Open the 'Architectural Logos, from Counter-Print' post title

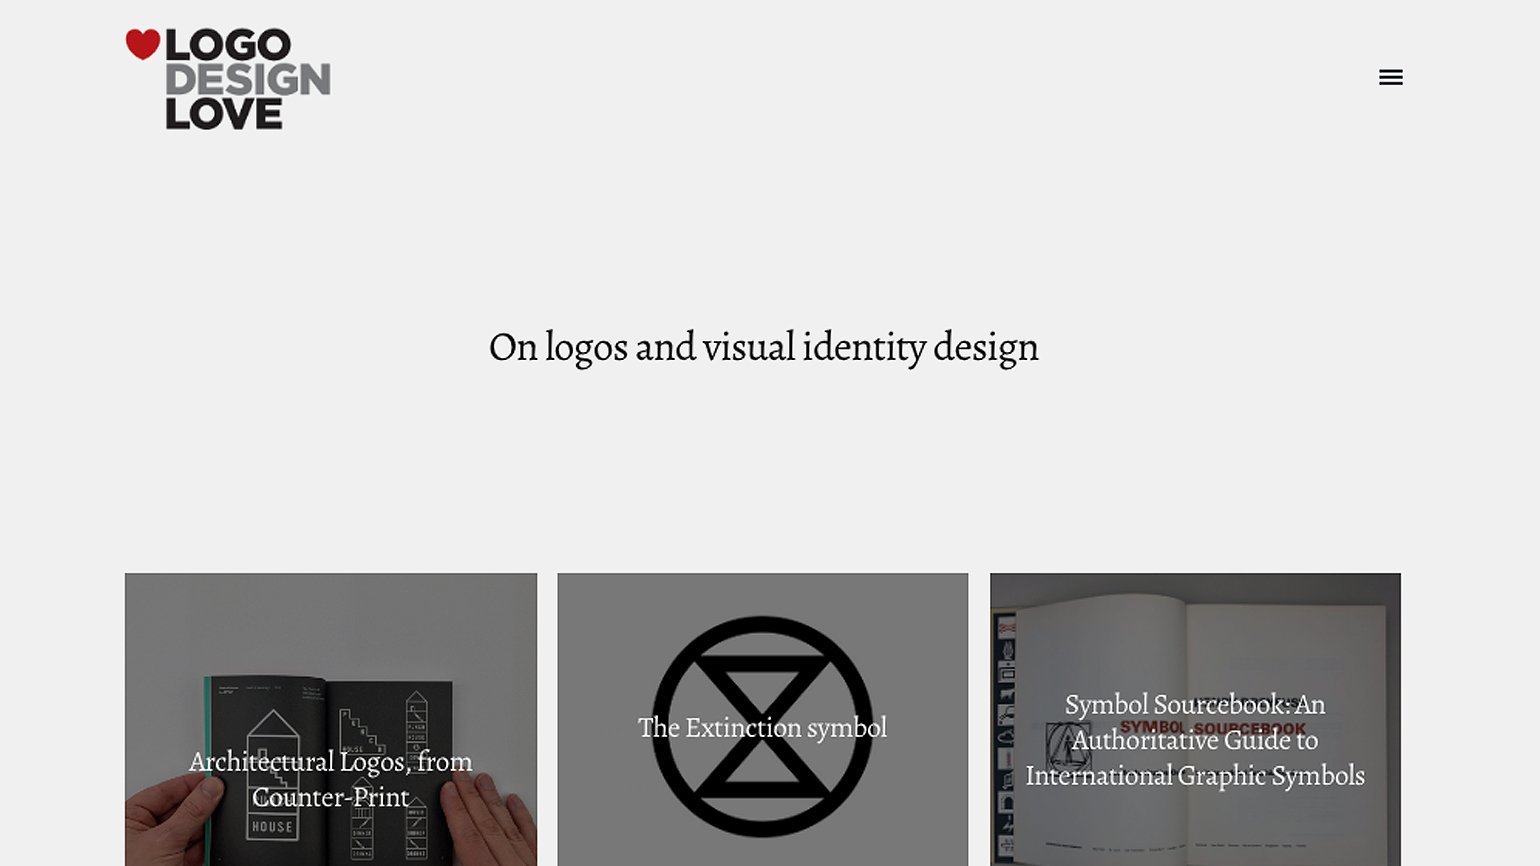click(331, 779)
